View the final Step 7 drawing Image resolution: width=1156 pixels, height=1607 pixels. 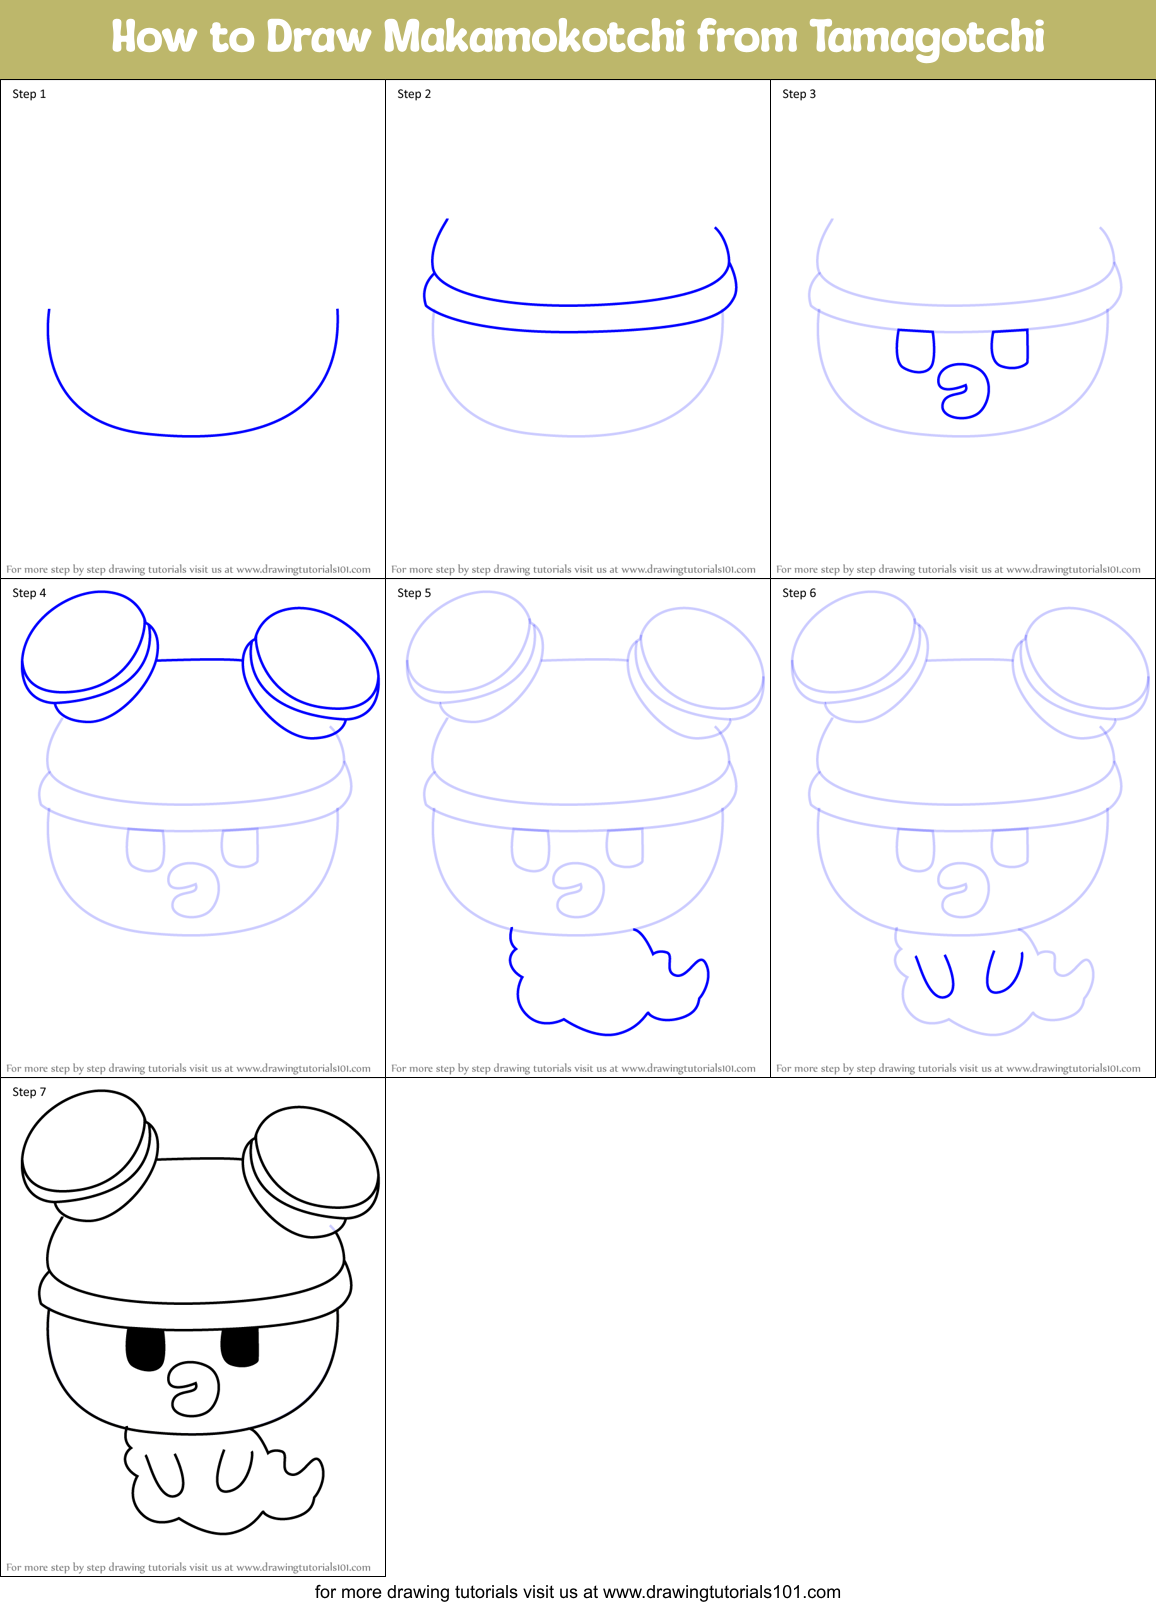[193, 1327]
